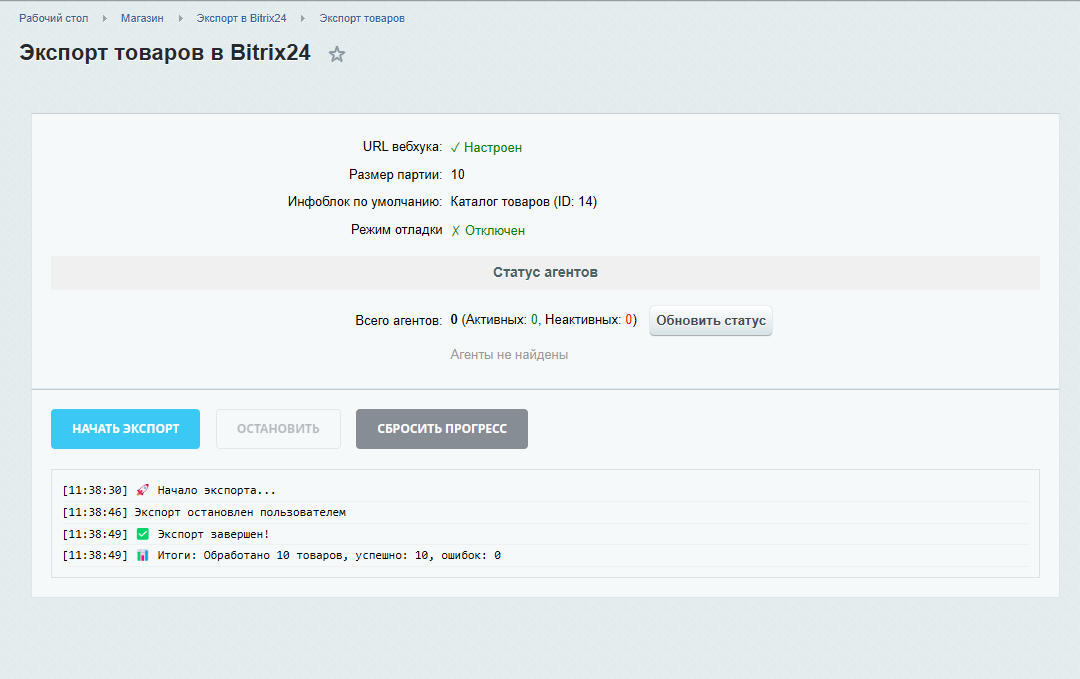Click Агенты не найдены message
The image size is (1080, 679).
tap(509, 355)
